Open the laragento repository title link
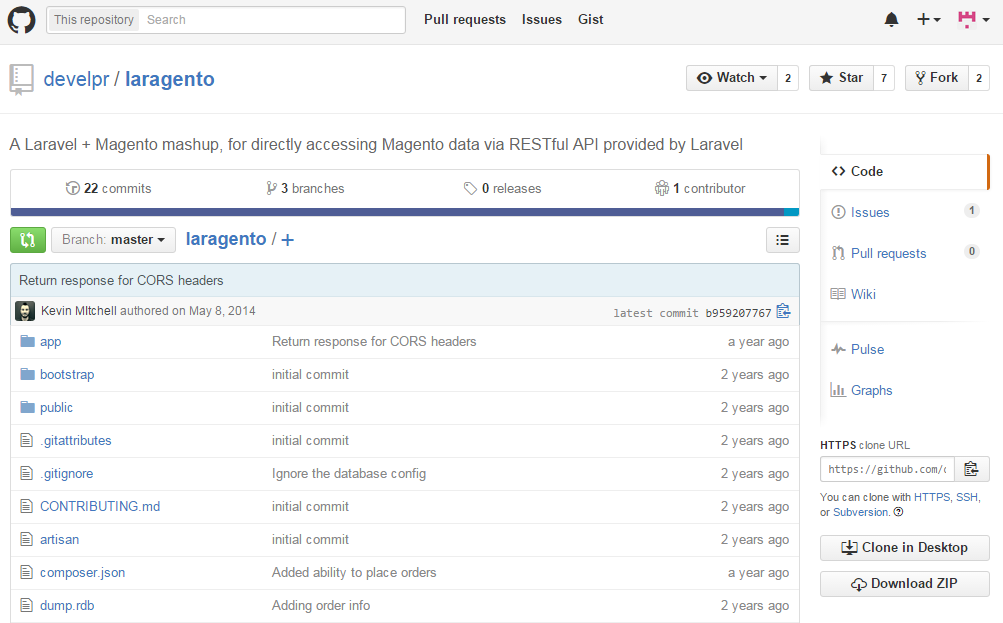 pos(170,79)
